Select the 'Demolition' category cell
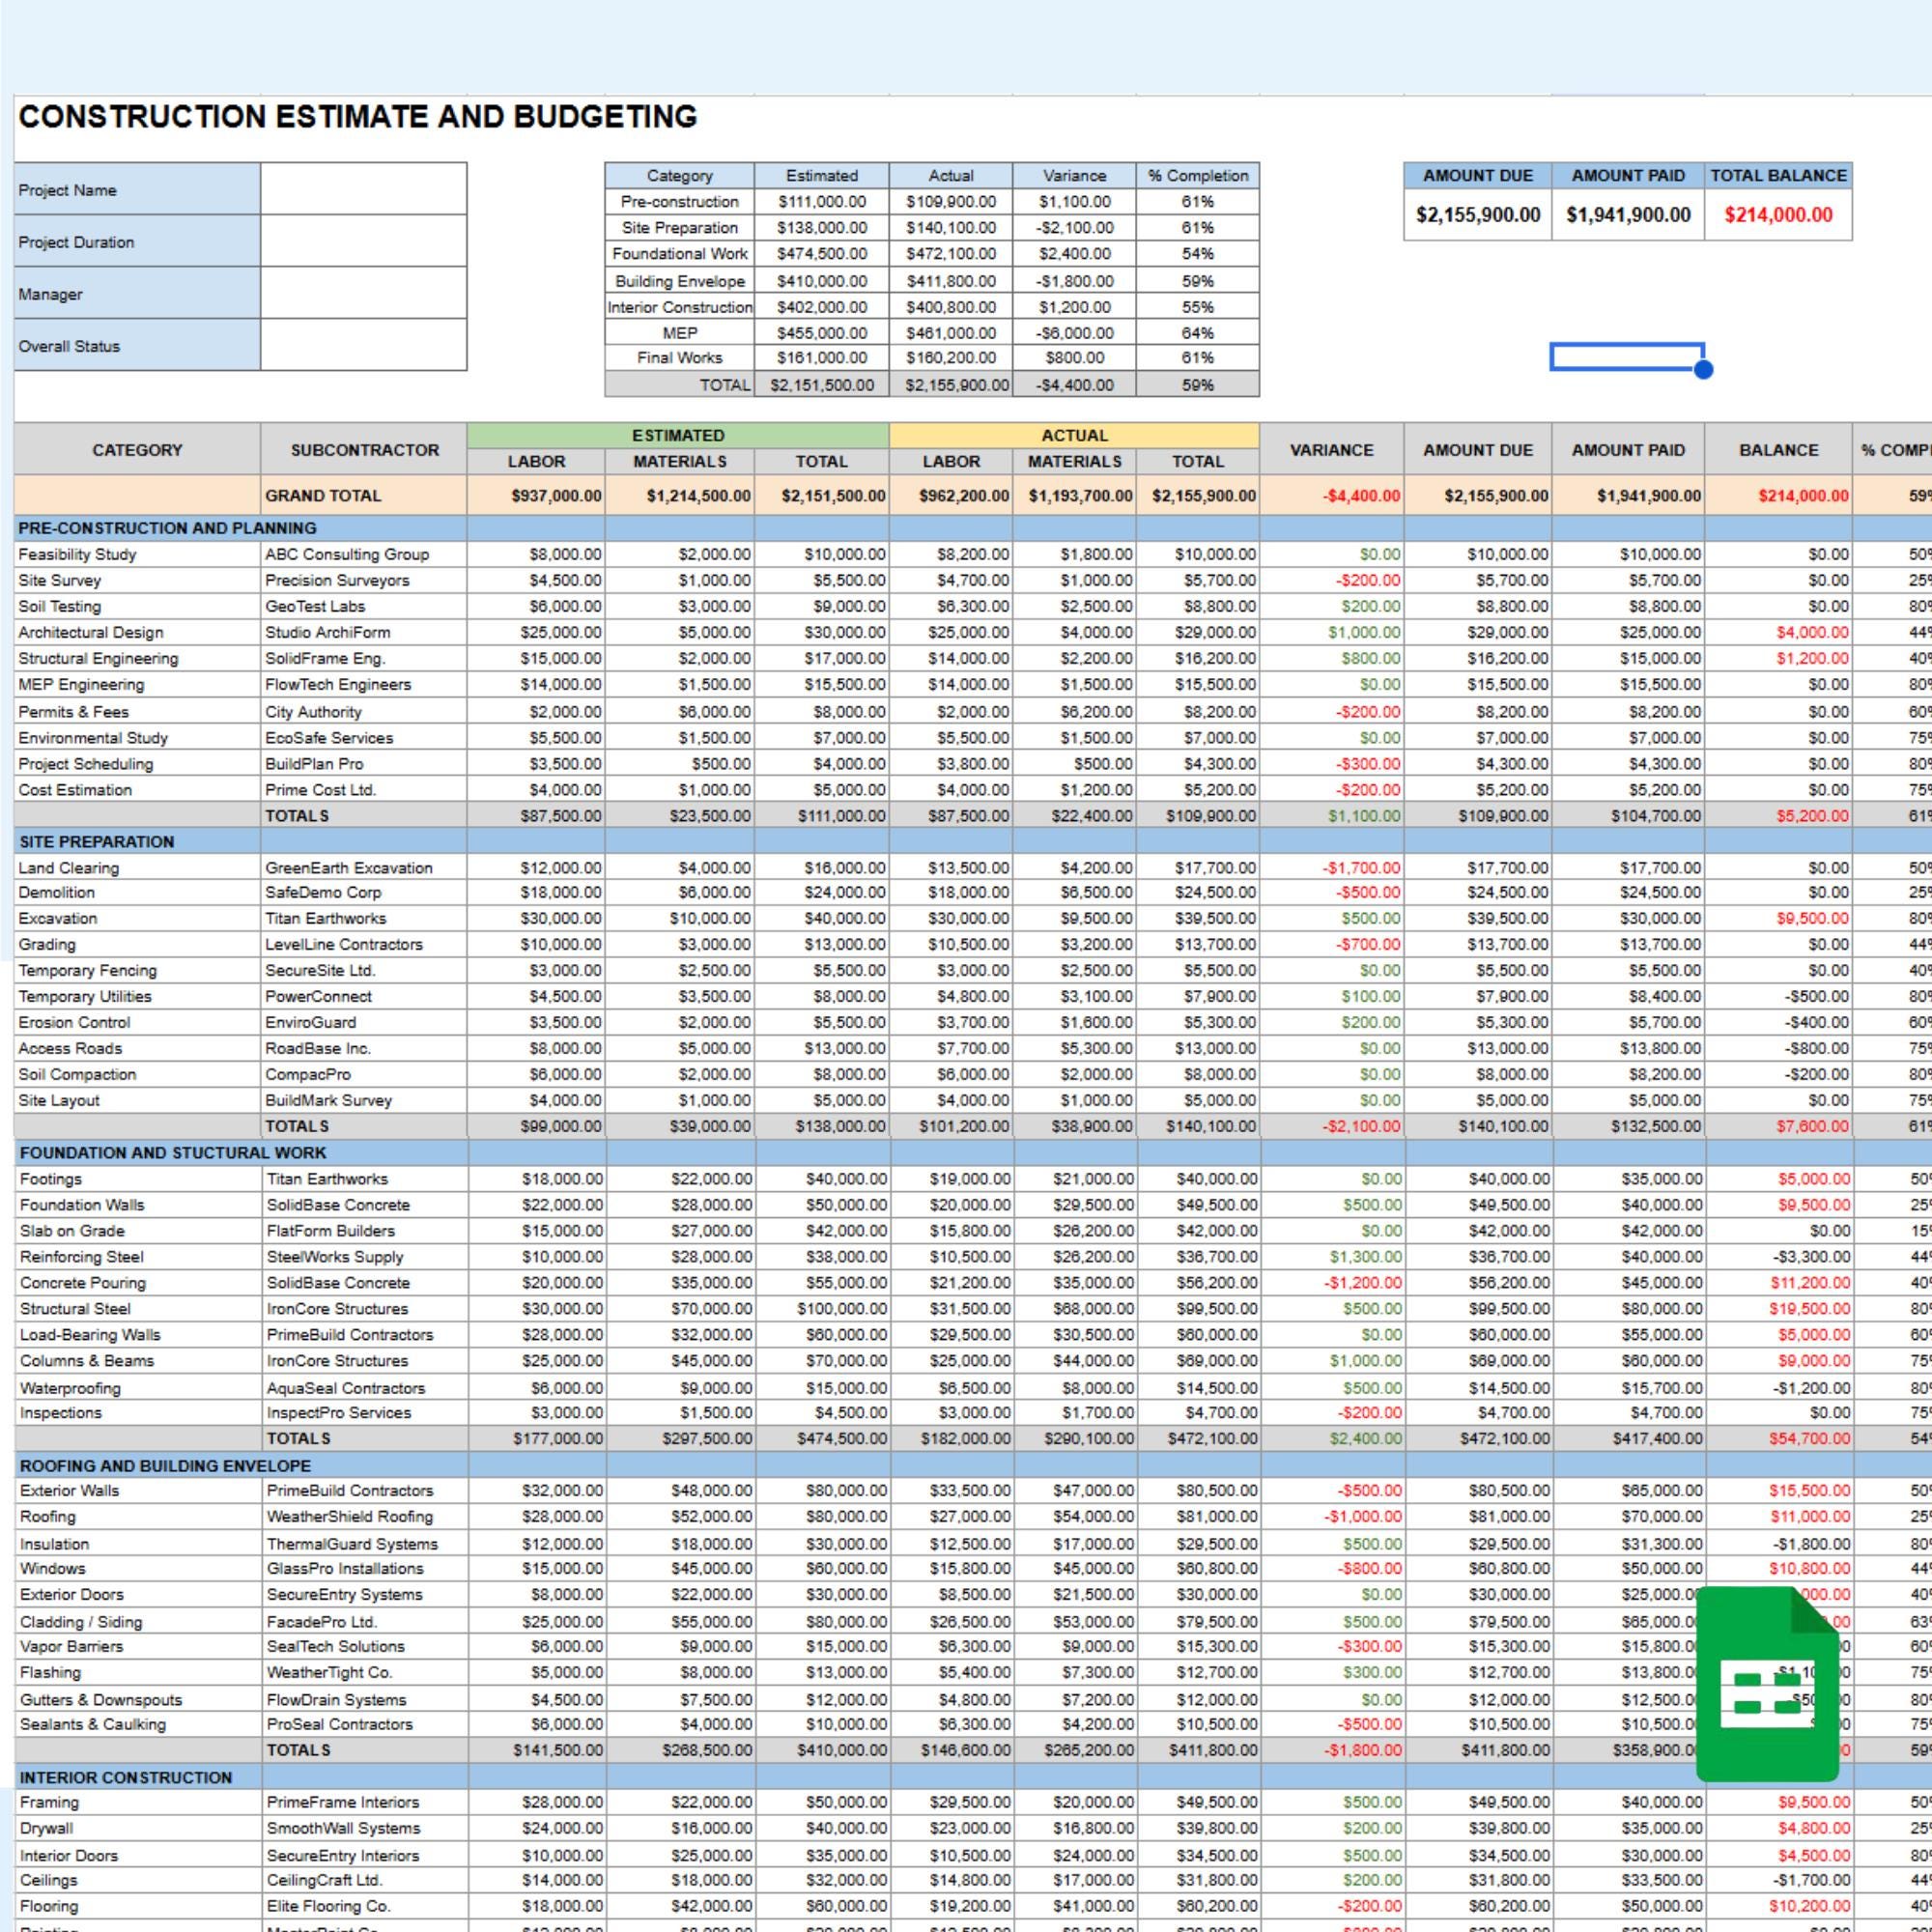 [x=138, y=893]
